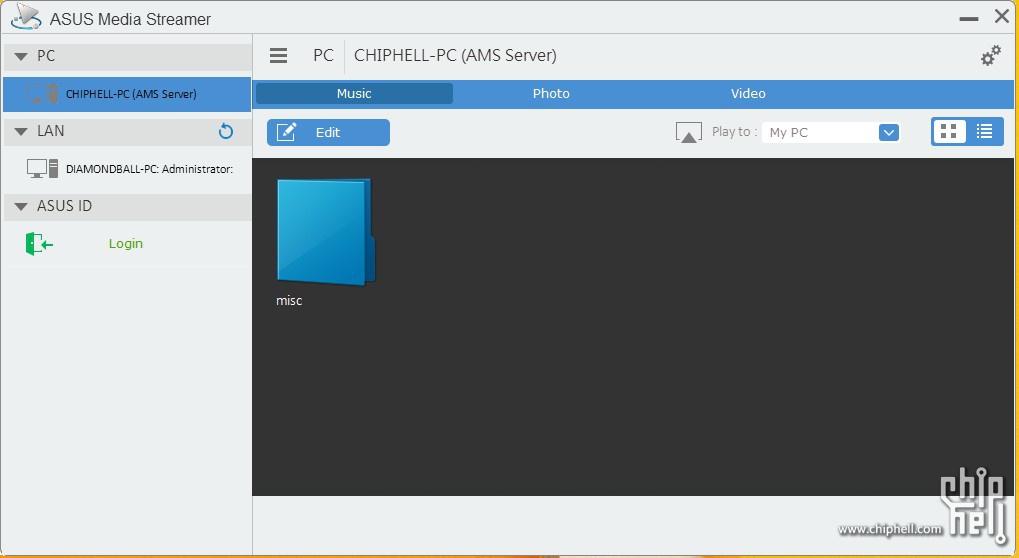Open the hamburger menu icon
This screenshot has width=1019, height=558.
coord(278,56)
